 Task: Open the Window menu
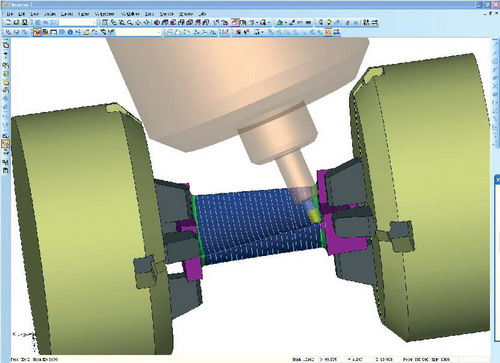(186, 14)
